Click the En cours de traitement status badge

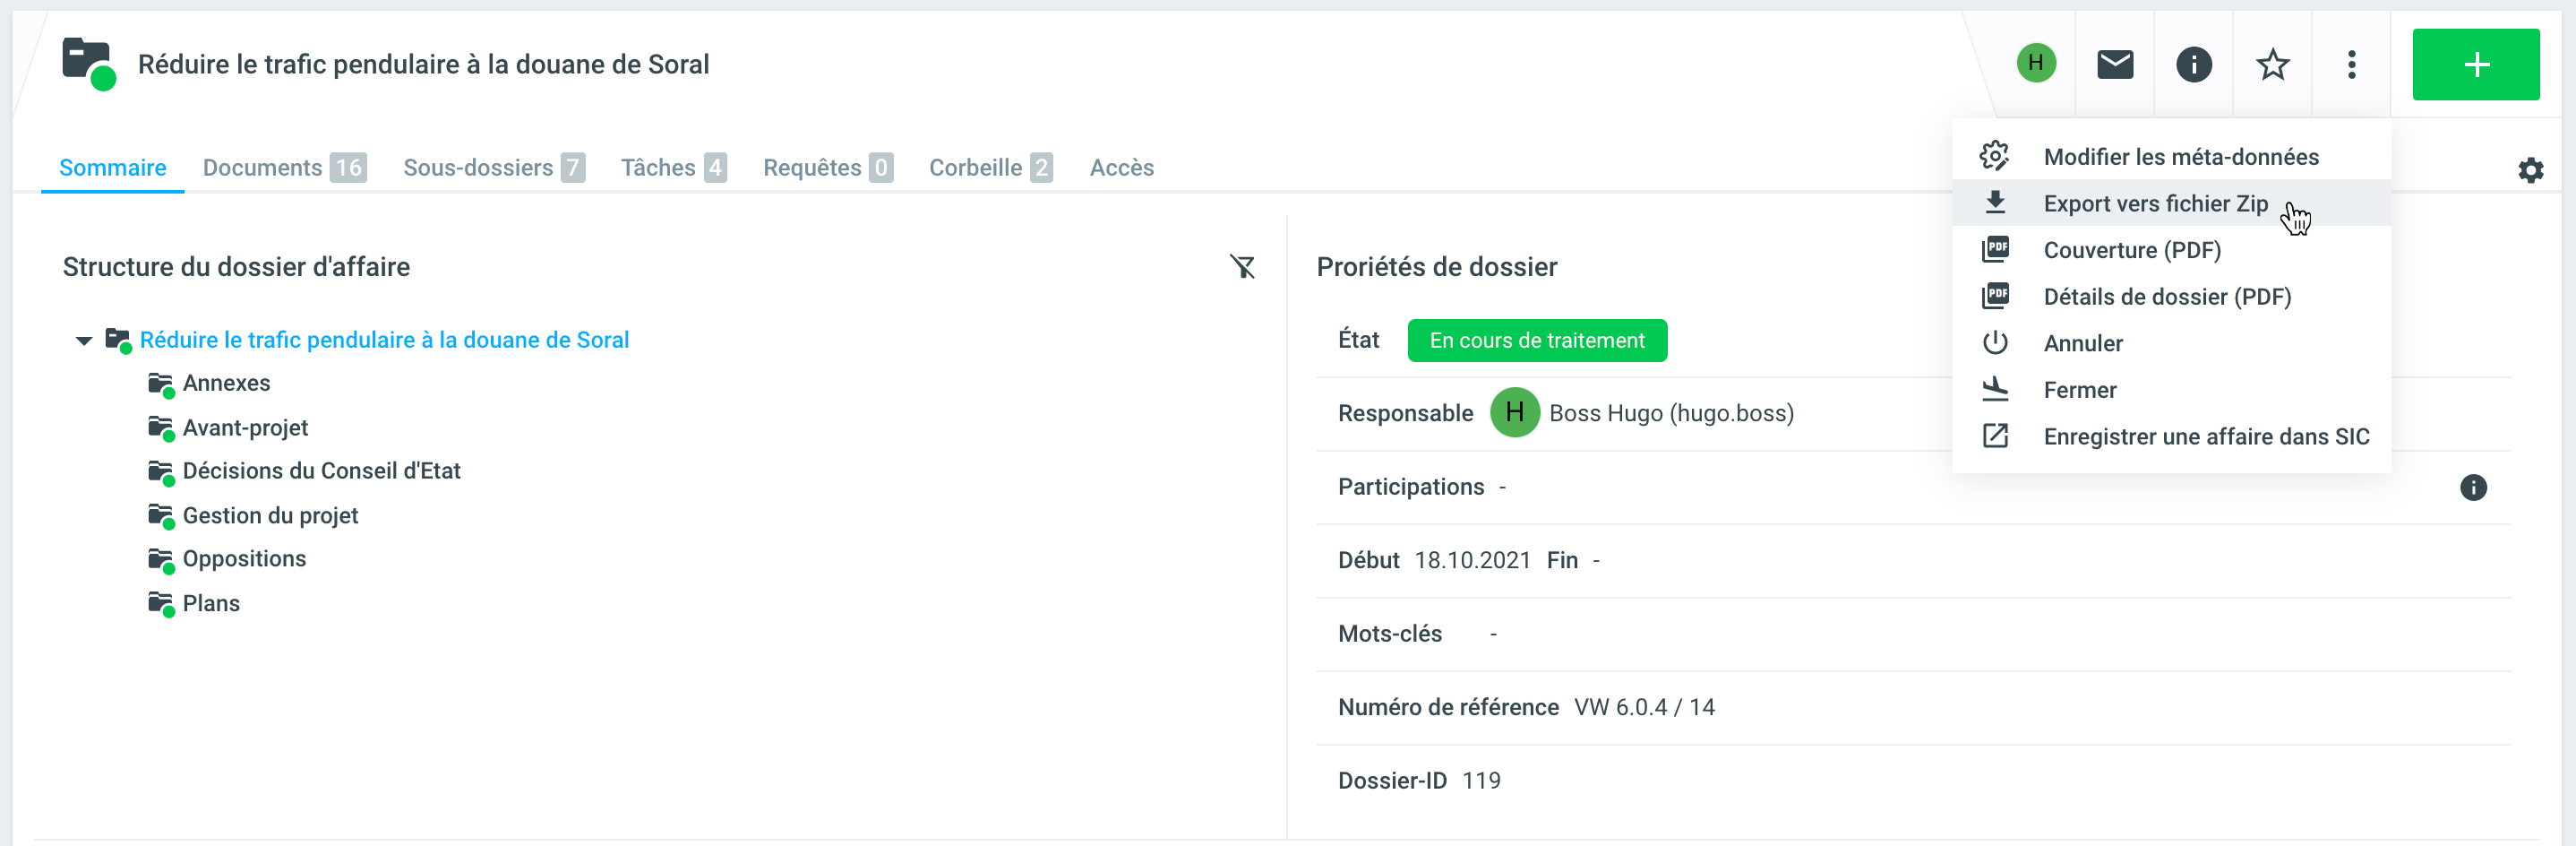pyautogui.click(x=1536, y=341)
